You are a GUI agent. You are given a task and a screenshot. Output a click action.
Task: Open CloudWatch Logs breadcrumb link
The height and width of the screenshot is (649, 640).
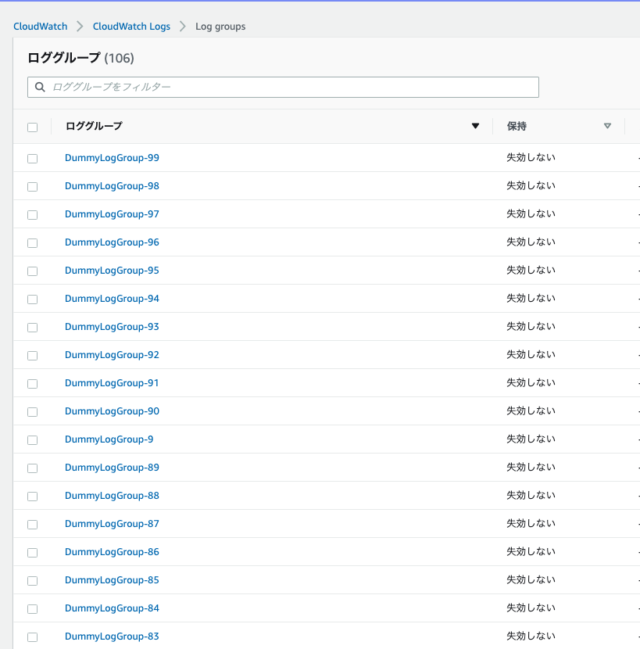click(x=131, y=26)
